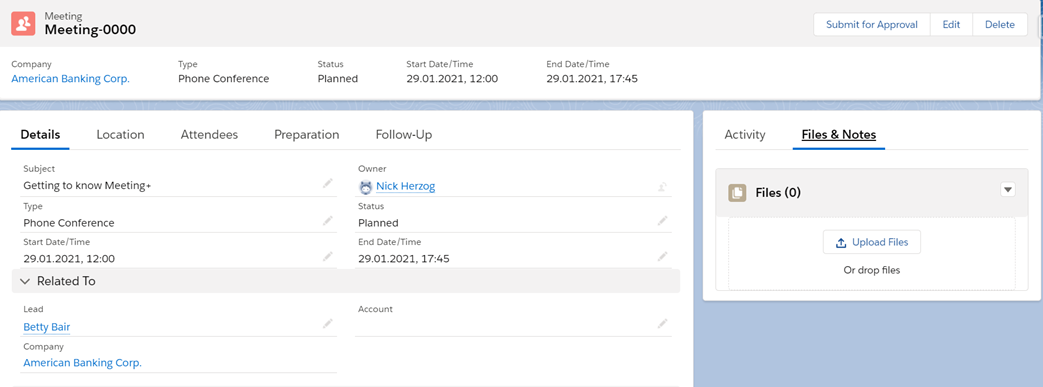
Task: Click pencil icon beside Type Phone Conference
Action: [x=327, y=220]
